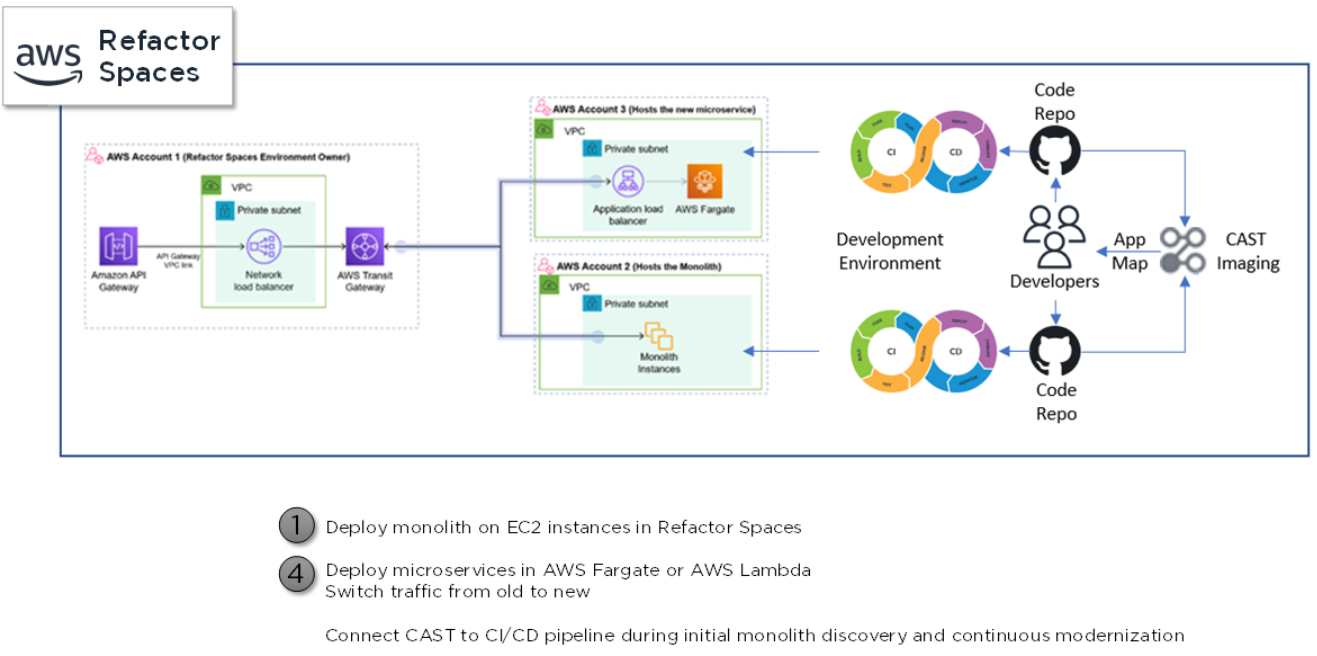Select the Developers people icon
Screen dimensions: 1317x656
[1054, 236]
